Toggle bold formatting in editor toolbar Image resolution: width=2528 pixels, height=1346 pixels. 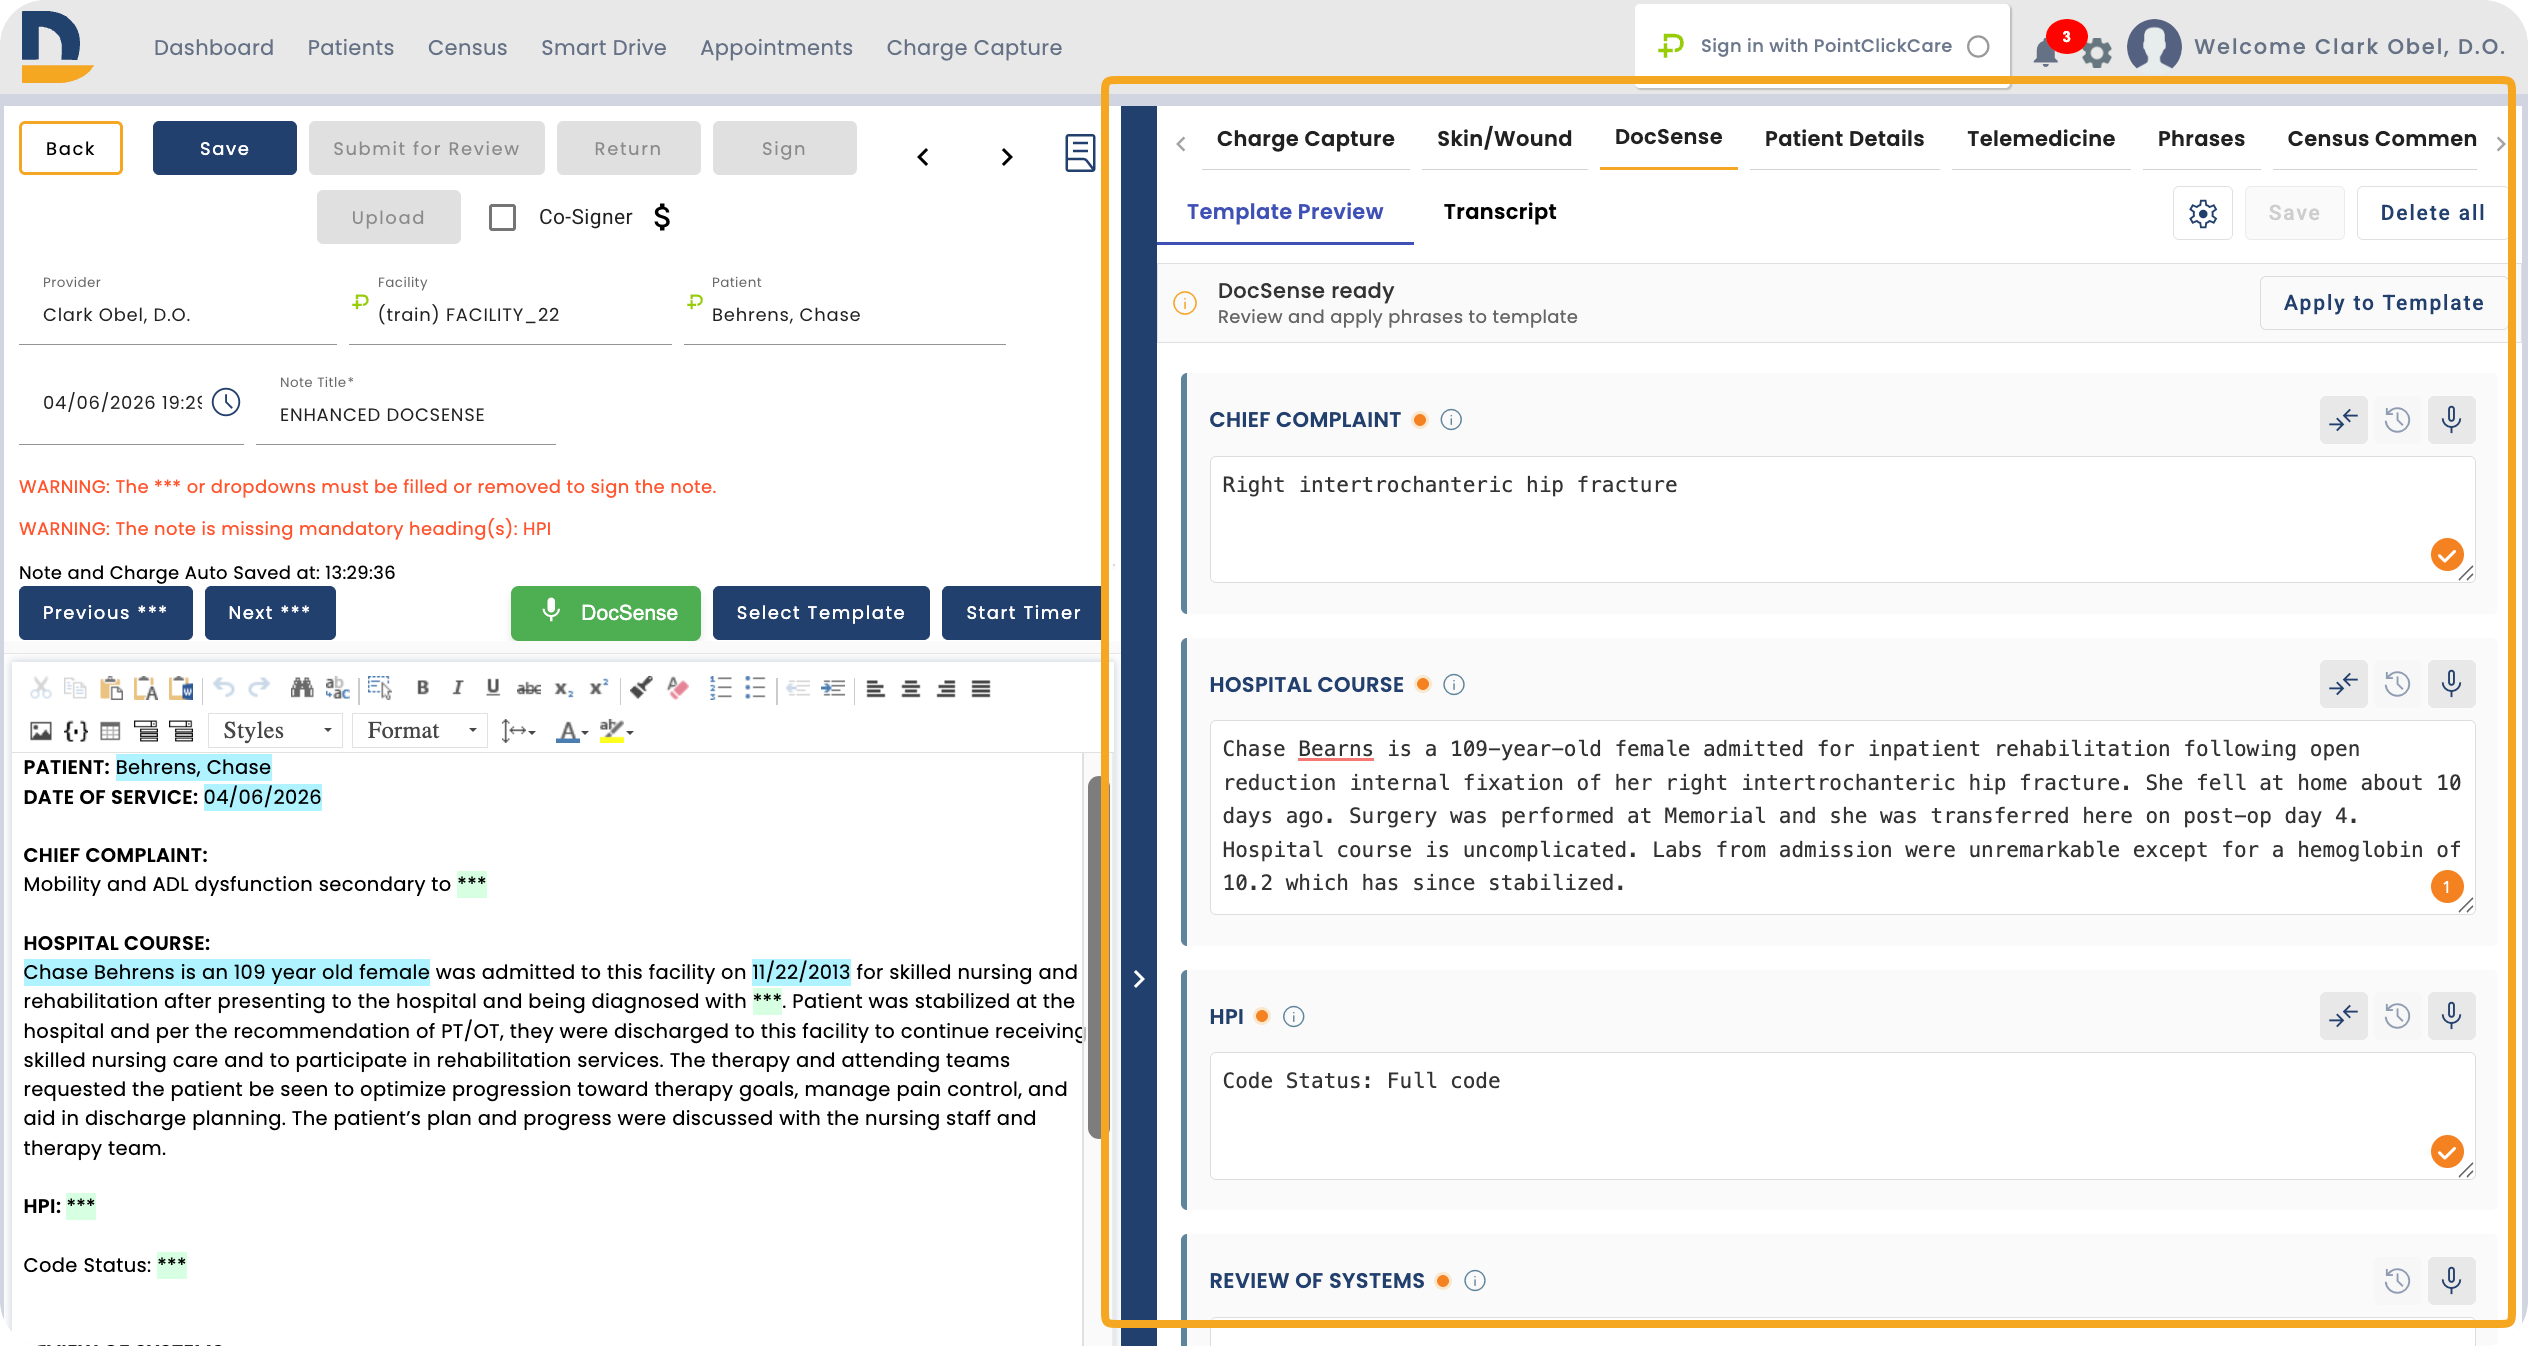coord(423,688)
